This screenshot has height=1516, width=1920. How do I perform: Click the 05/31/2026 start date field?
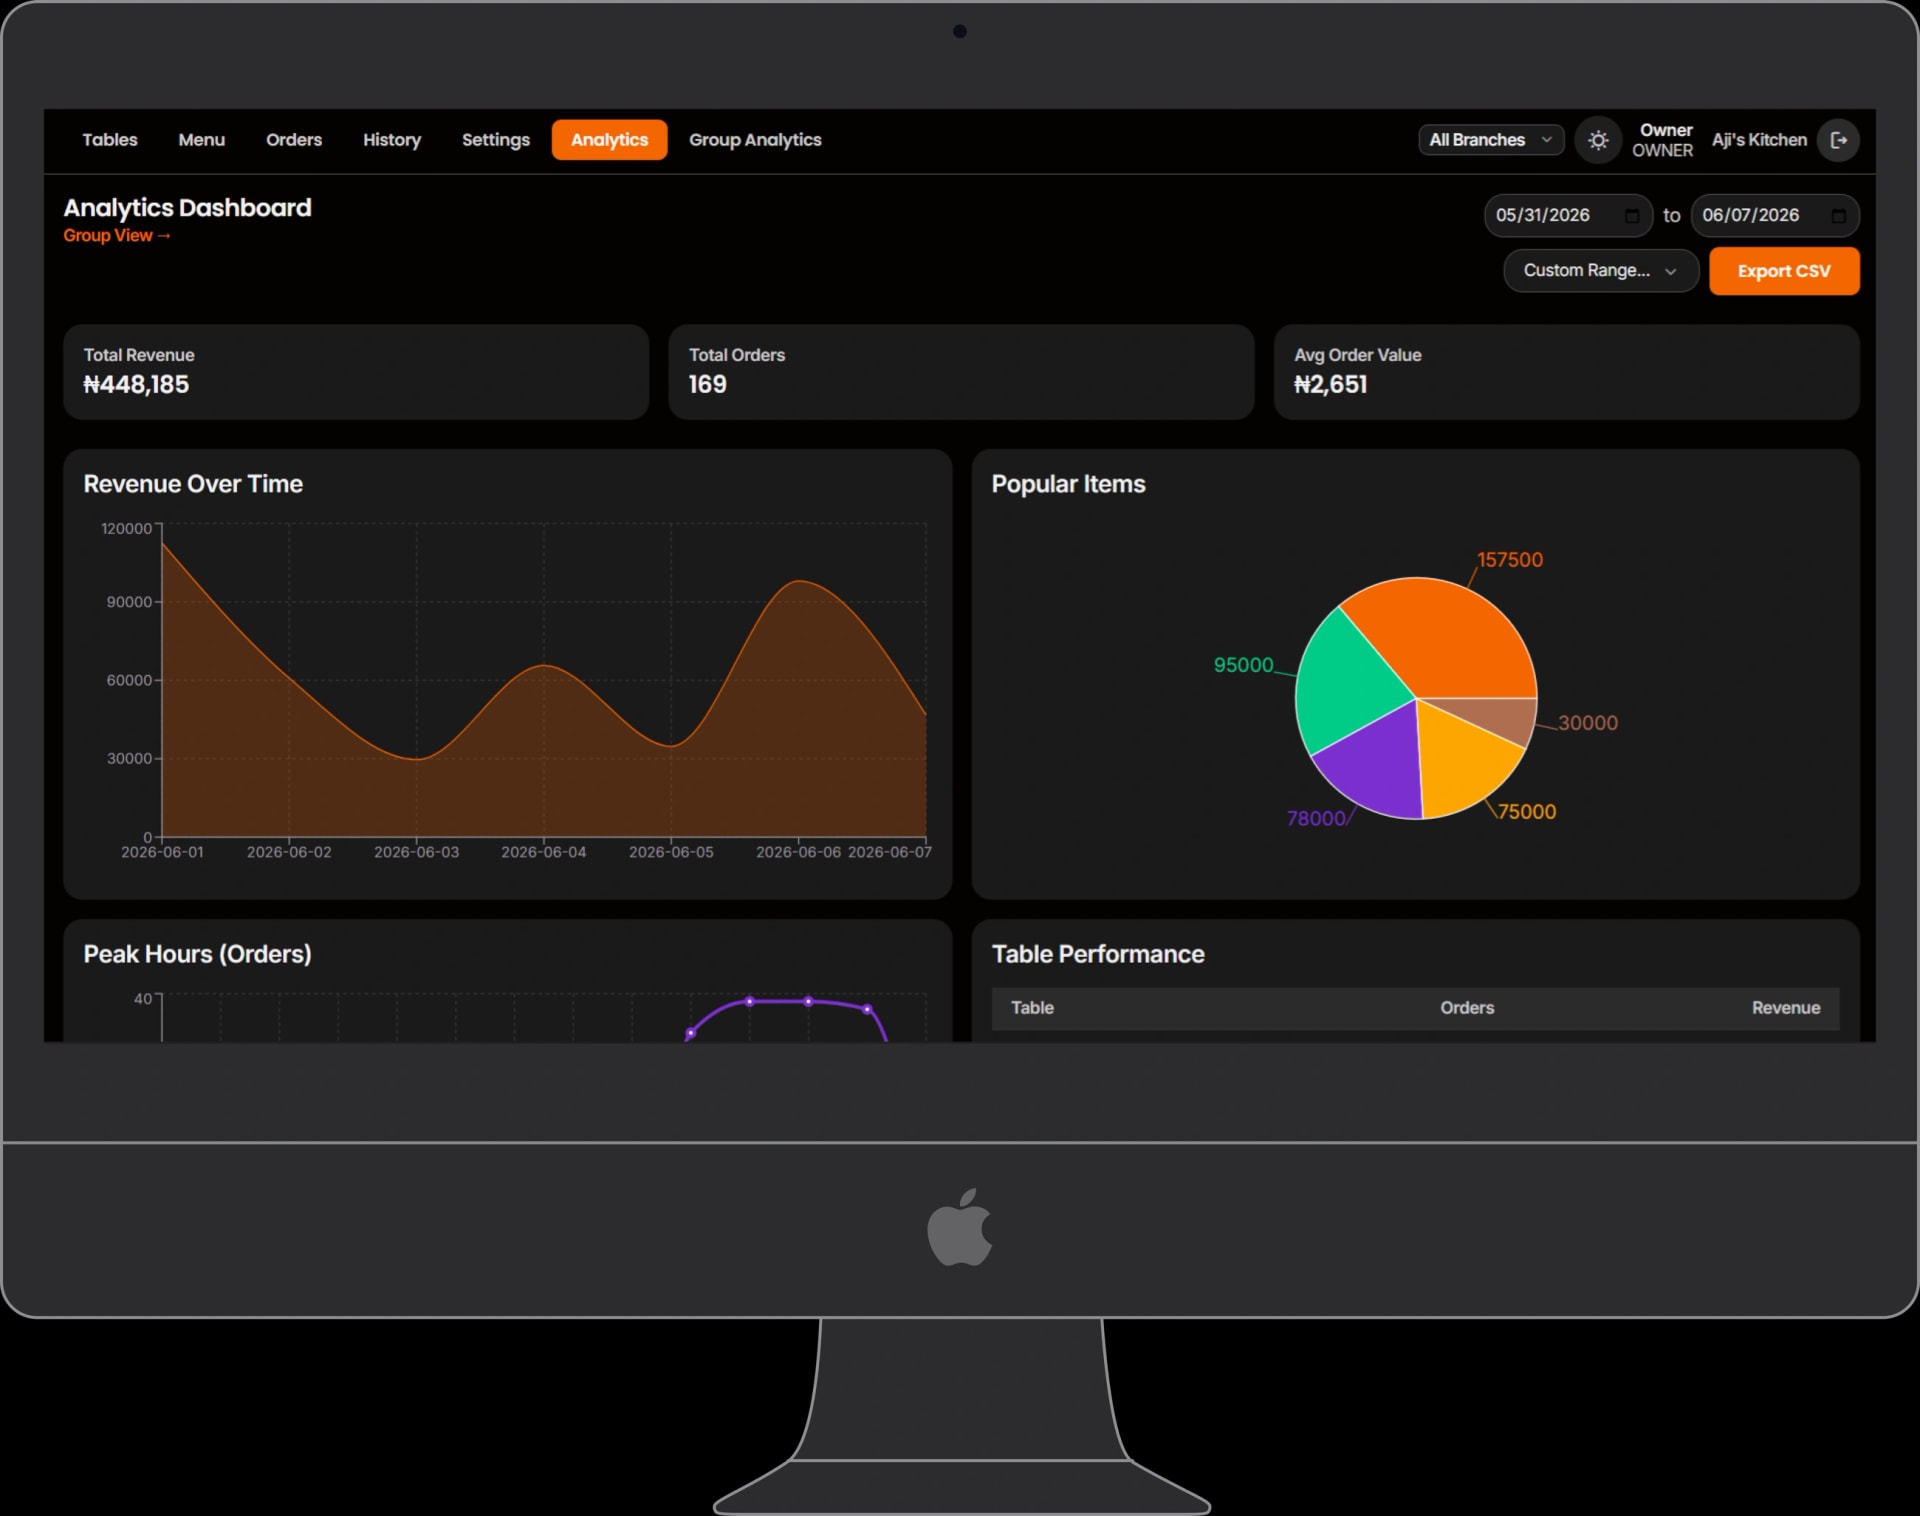click(x=1568, y=216)
